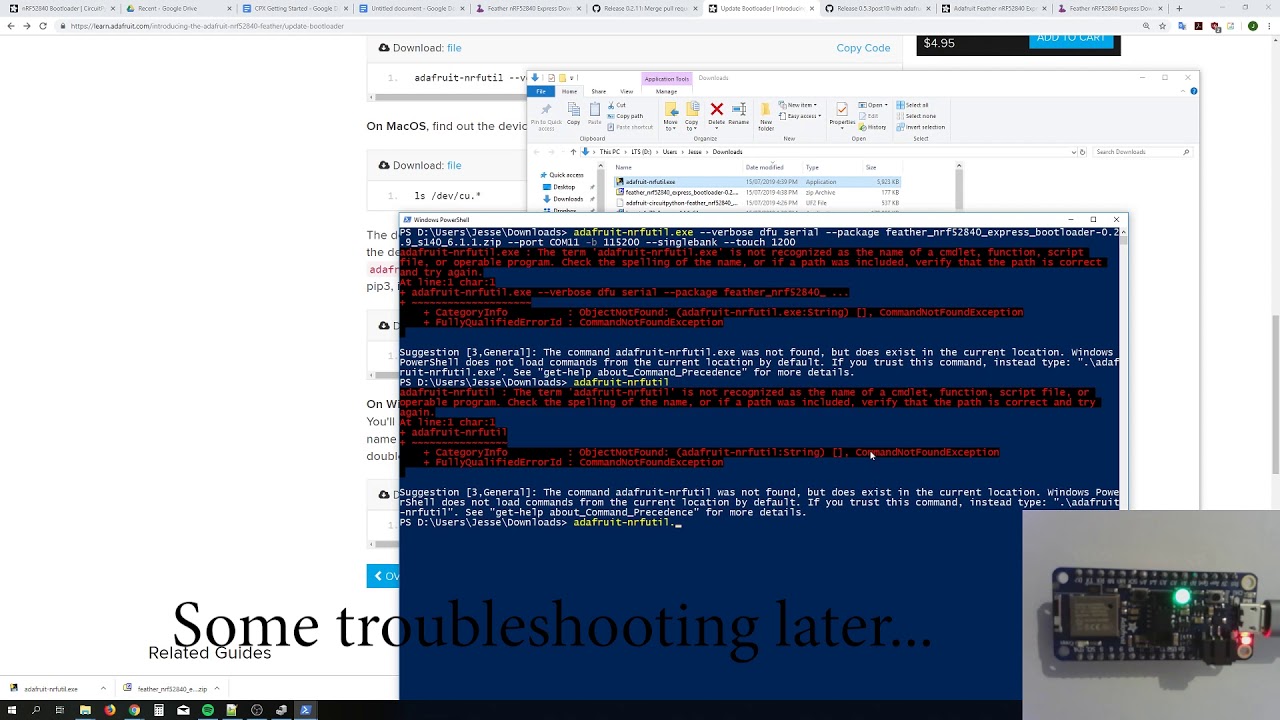This screenshot has height=720, width=1280.
Task: Select Downloads in Explorer sidebar
Action: pos(567,199)
